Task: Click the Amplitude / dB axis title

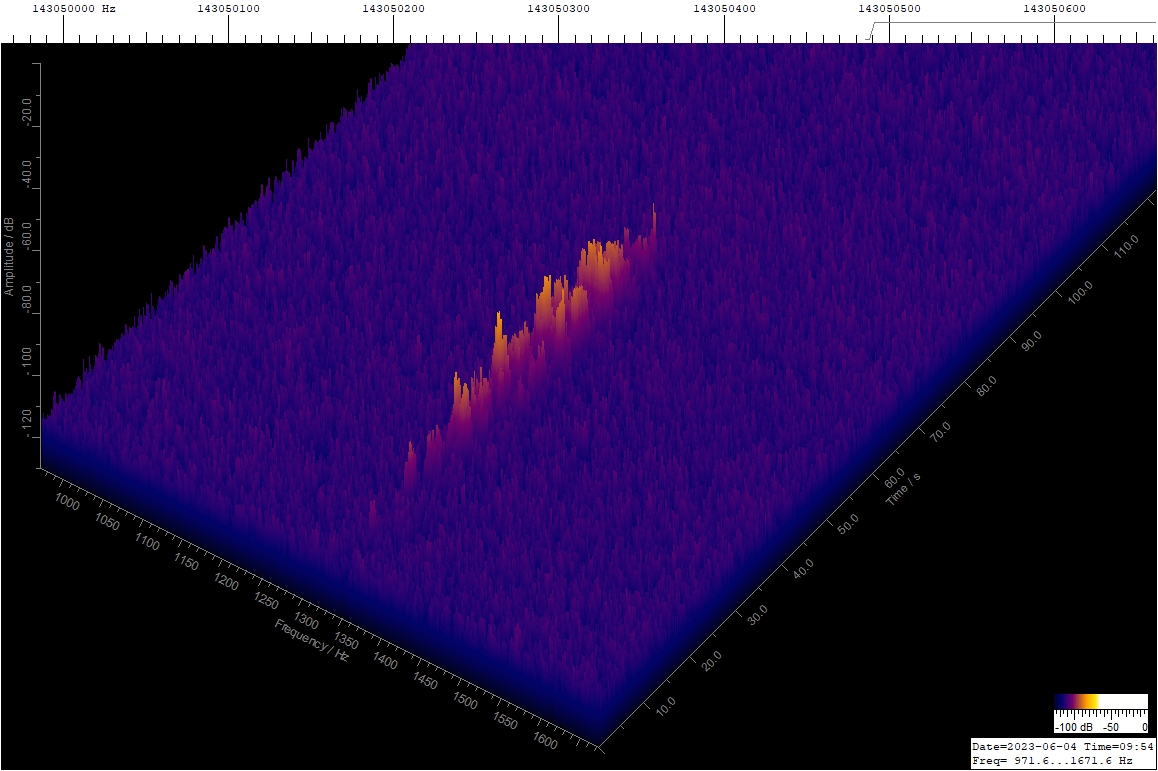Action: pos(9,256)
